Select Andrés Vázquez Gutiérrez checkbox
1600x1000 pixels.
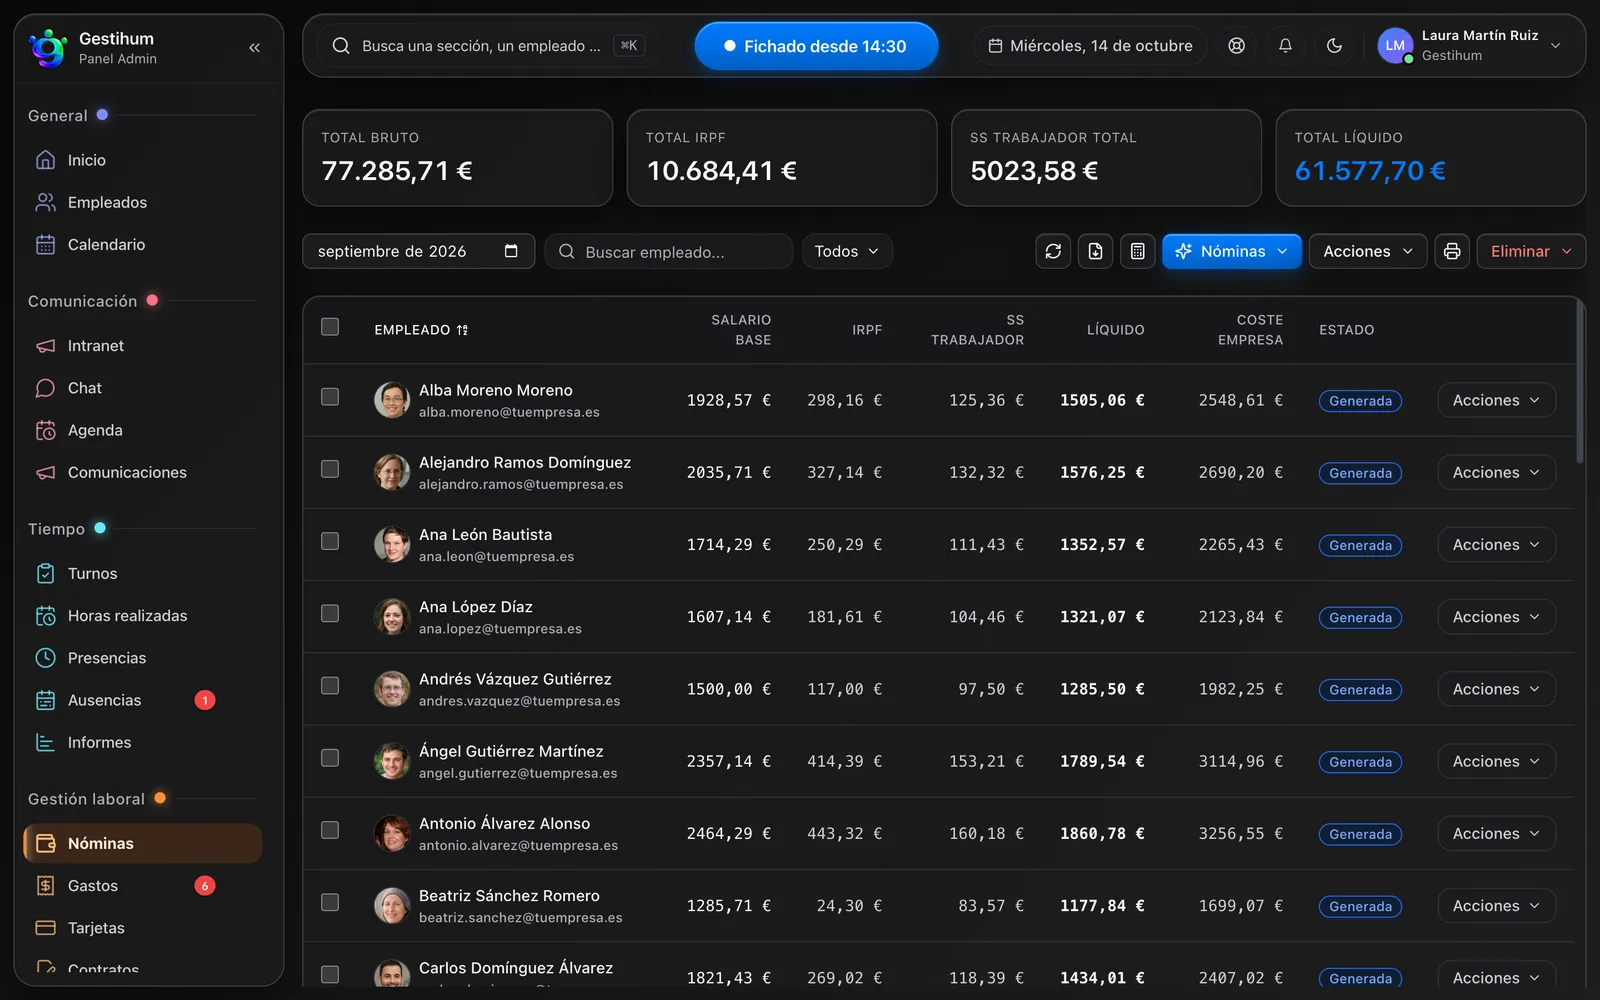pyautogui.click(x=330, y=685)
